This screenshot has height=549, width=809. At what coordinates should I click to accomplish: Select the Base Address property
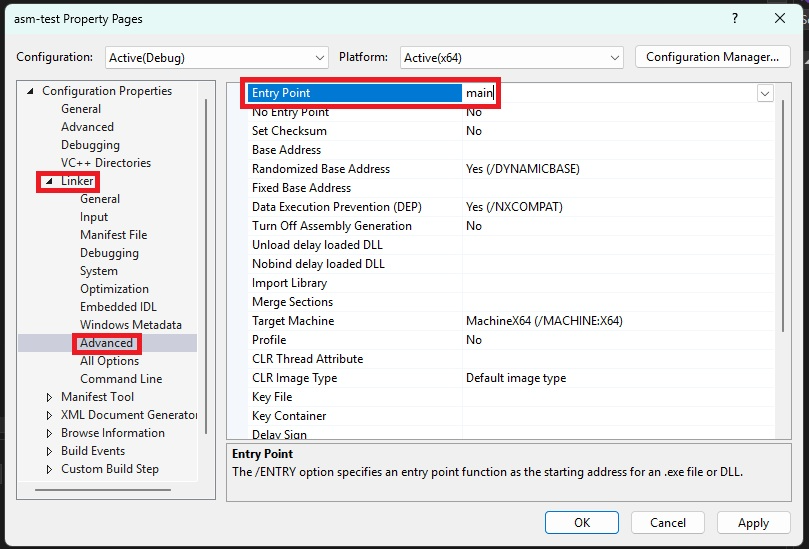point(286,150)
